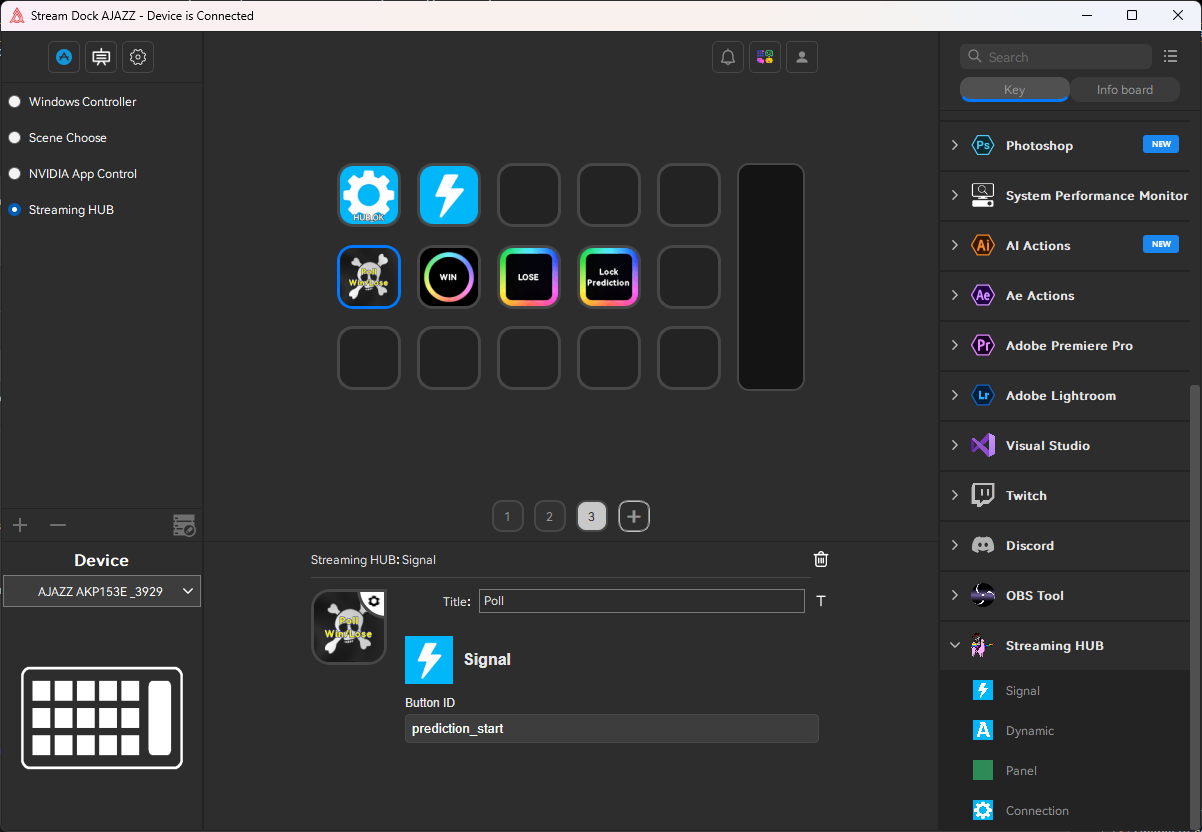Go to key page 3
The width and height of the screenshot is (1202, 832).
pos(592,517)
